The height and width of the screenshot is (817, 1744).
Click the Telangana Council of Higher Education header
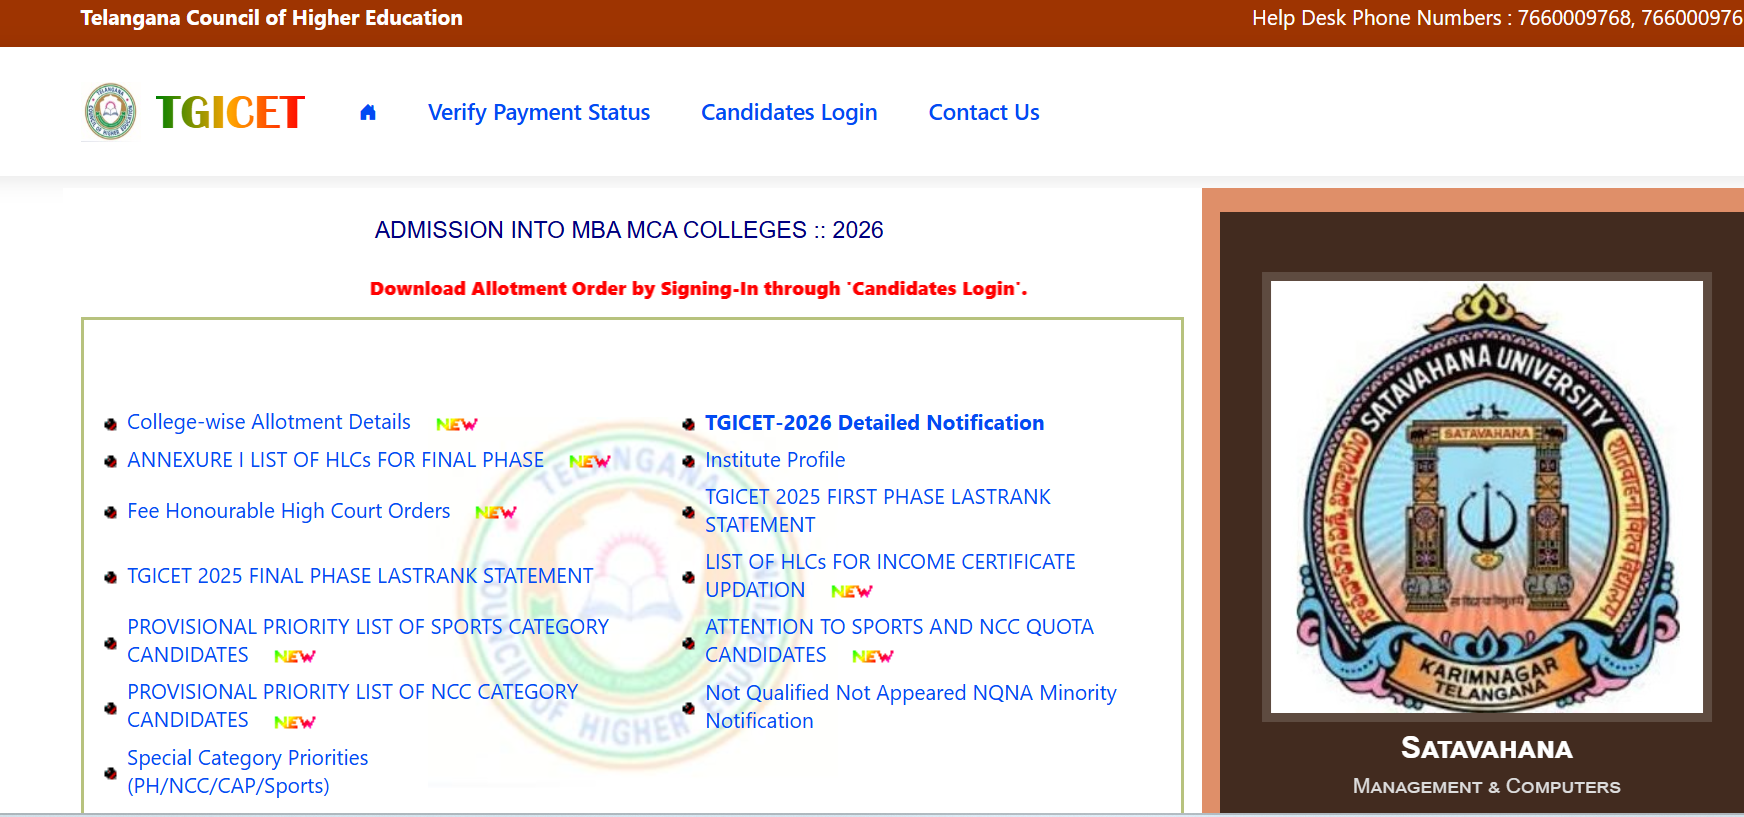point(272,18)
